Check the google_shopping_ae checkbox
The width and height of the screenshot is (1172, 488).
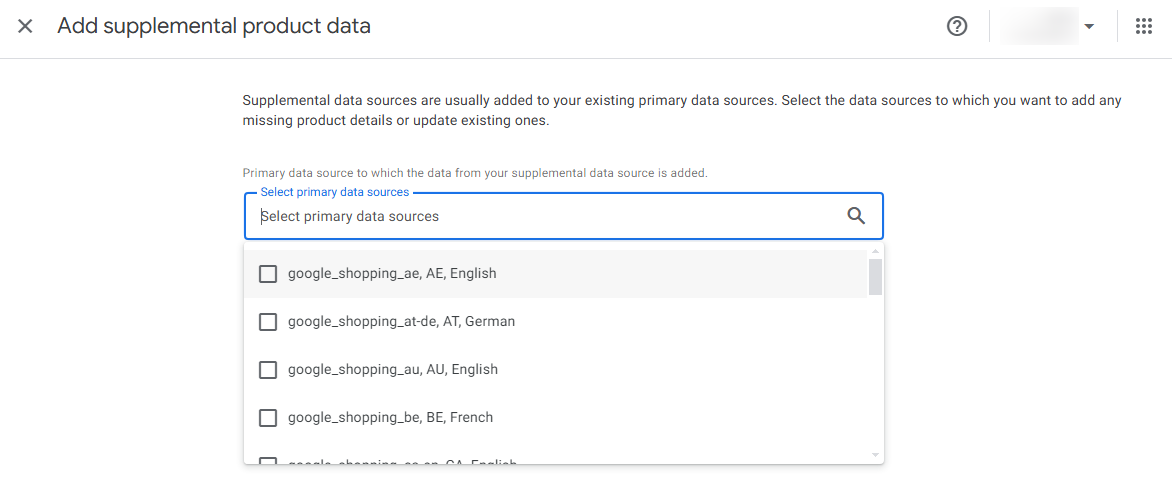tap(268, 274)
